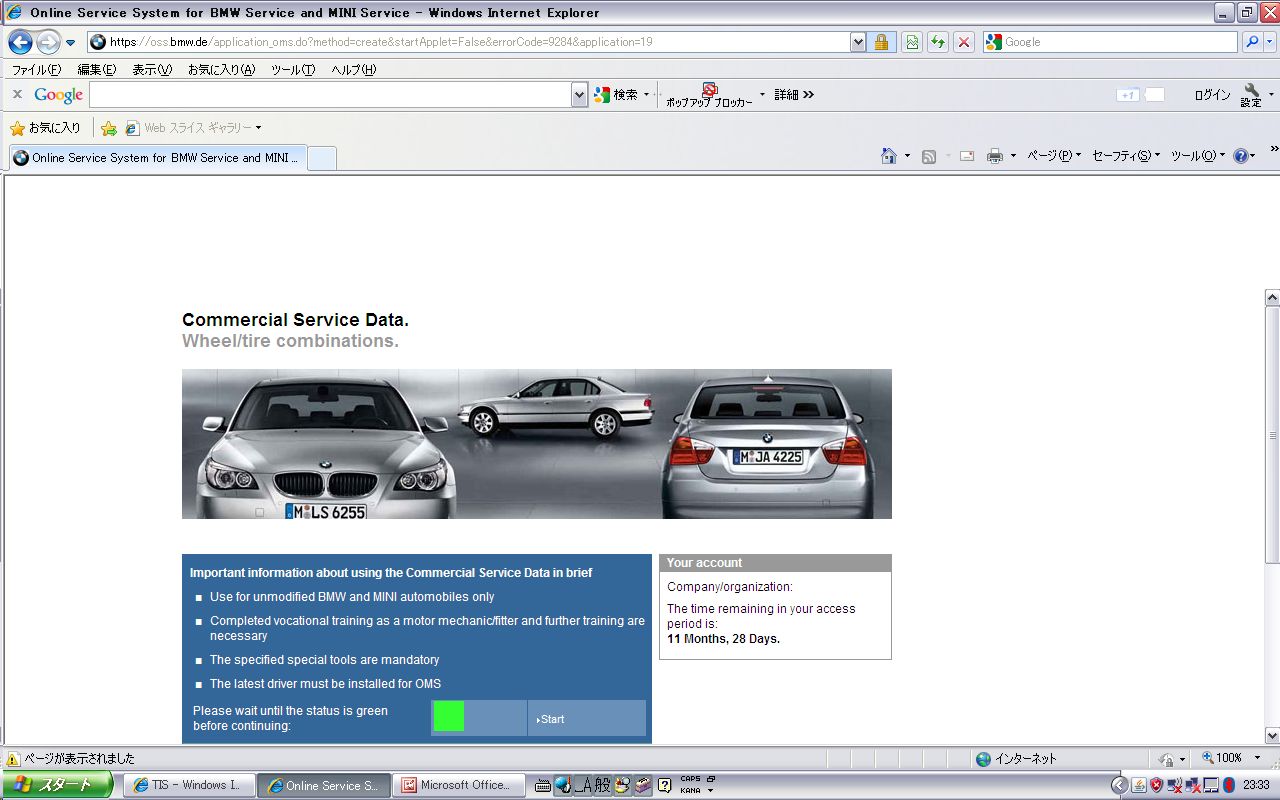Open the お気に入り(A) menu
This screenshot has height=800, width=1280.
pos(221,70)
